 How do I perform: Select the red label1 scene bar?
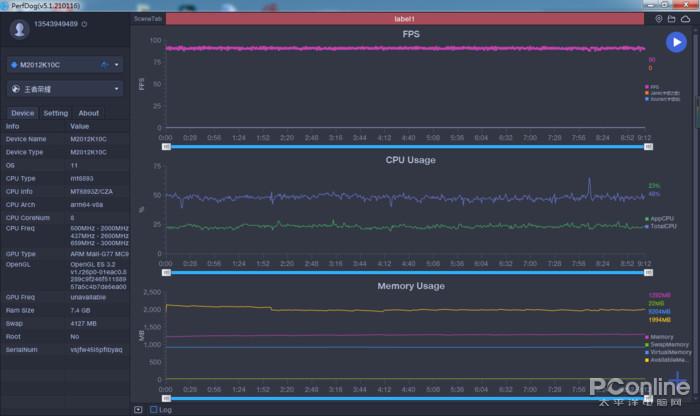pyautogui.click(x=404, y=19)
